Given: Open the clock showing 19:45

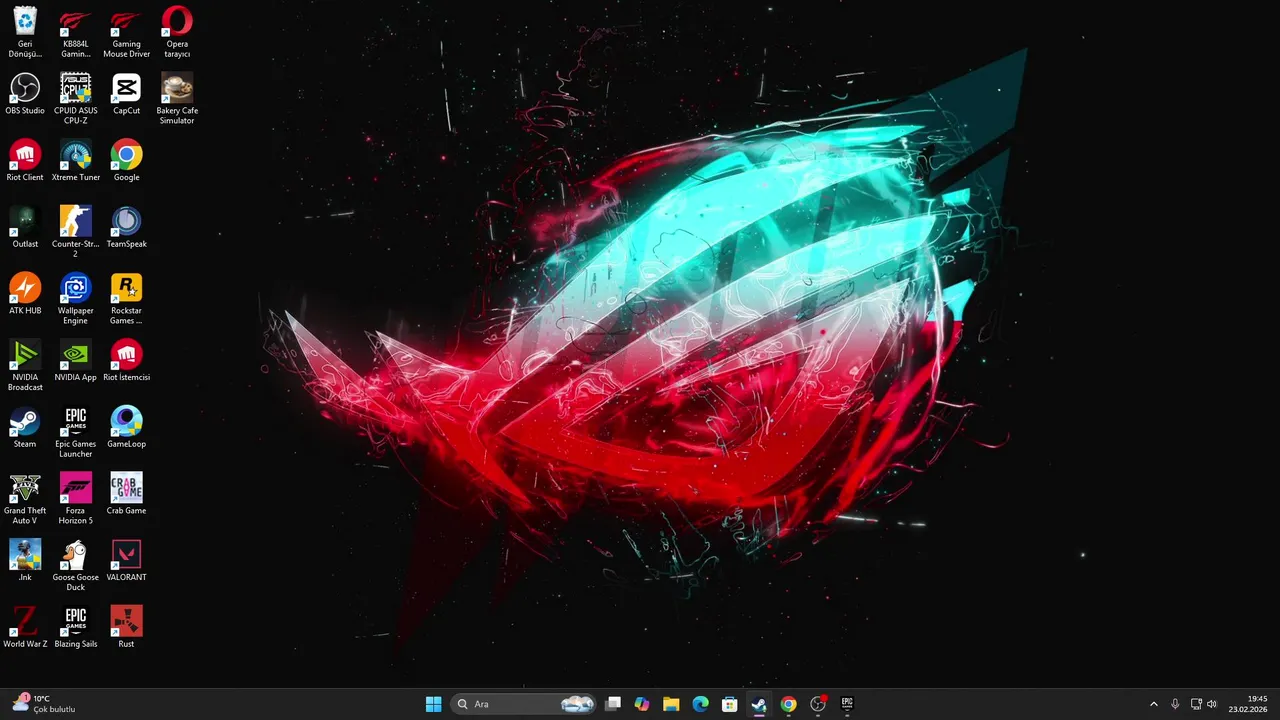Looking at the screenshot, I should point(1248,704).
